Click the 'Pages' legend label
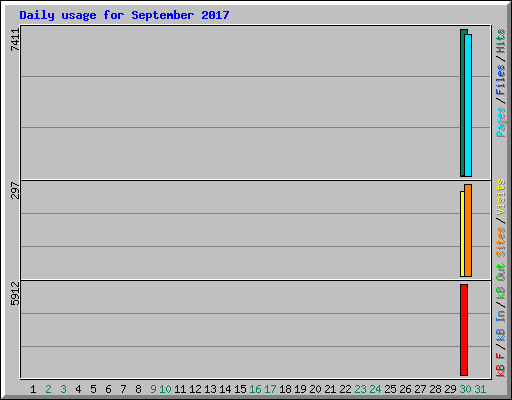The image size is (512, 400). 500,122
